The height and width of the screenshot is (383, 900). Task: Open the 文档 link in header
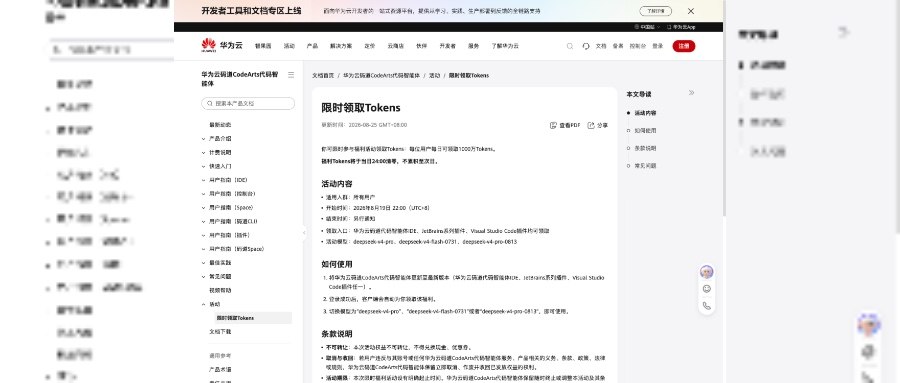click(x=601, y=46)
